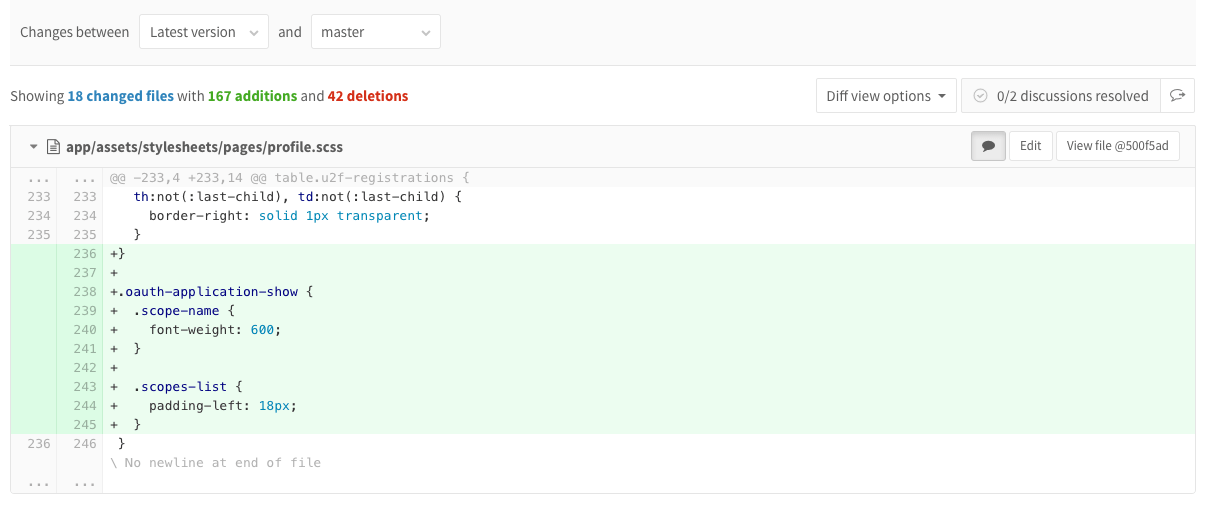Screen dimensions: 1211x507
Task: Open the app/assets/stylesheets/pages/profile.scss file link
Action: click(x=204, y=147)
